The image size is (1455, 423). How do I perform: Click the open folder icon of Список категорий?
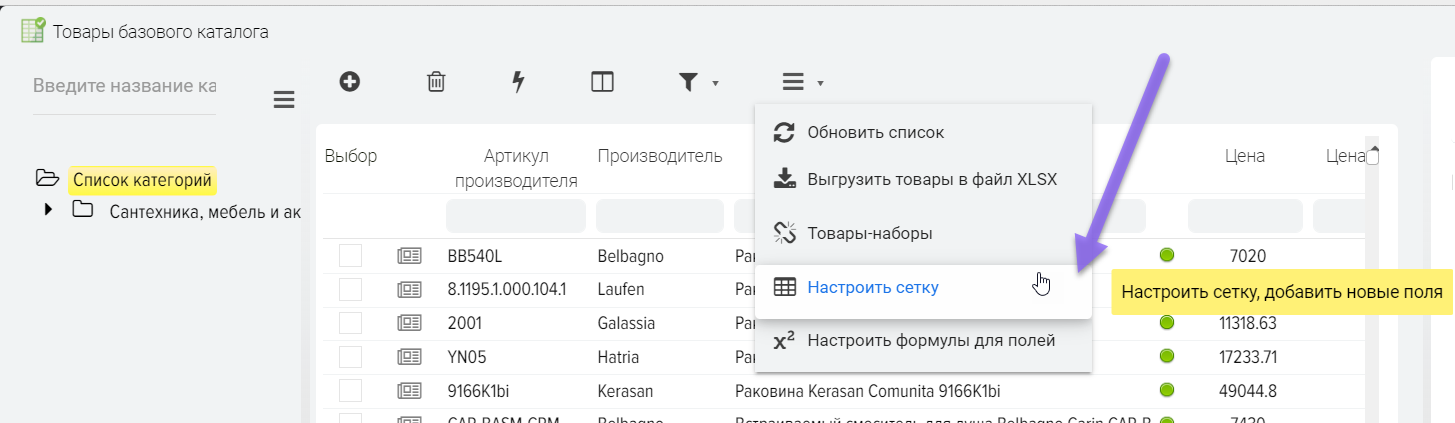click(47, 179)
